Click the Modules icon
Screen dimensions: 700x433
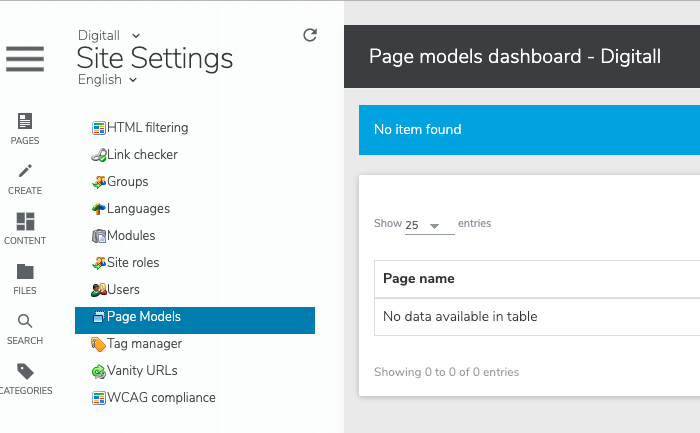click(99, 236)
